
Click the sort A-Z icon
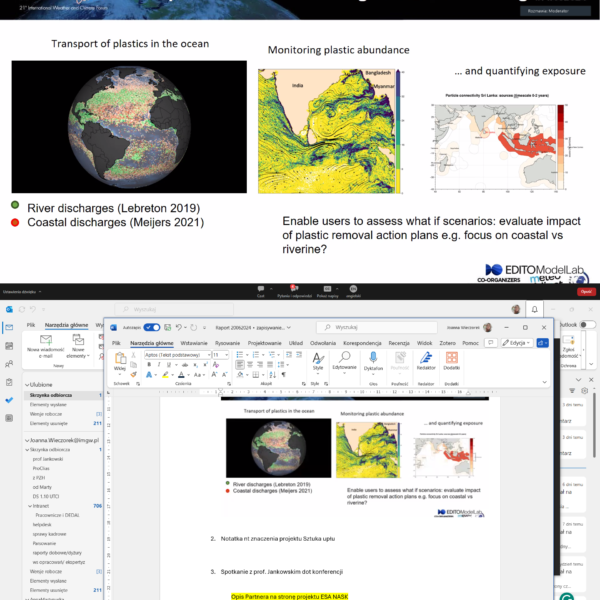click(272, 375)
